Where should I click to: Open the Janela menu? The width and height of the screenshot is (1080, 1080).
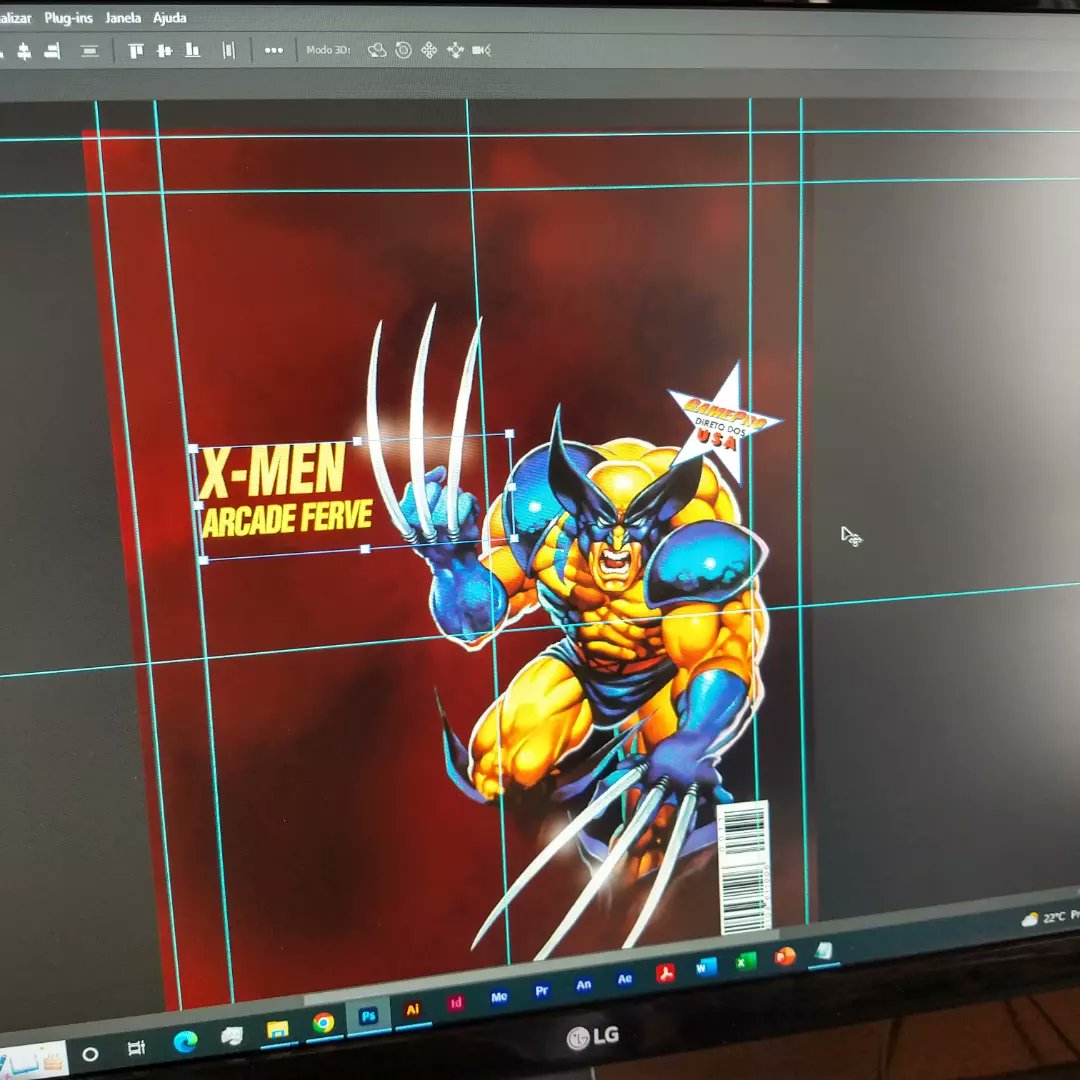pos(123,18)
